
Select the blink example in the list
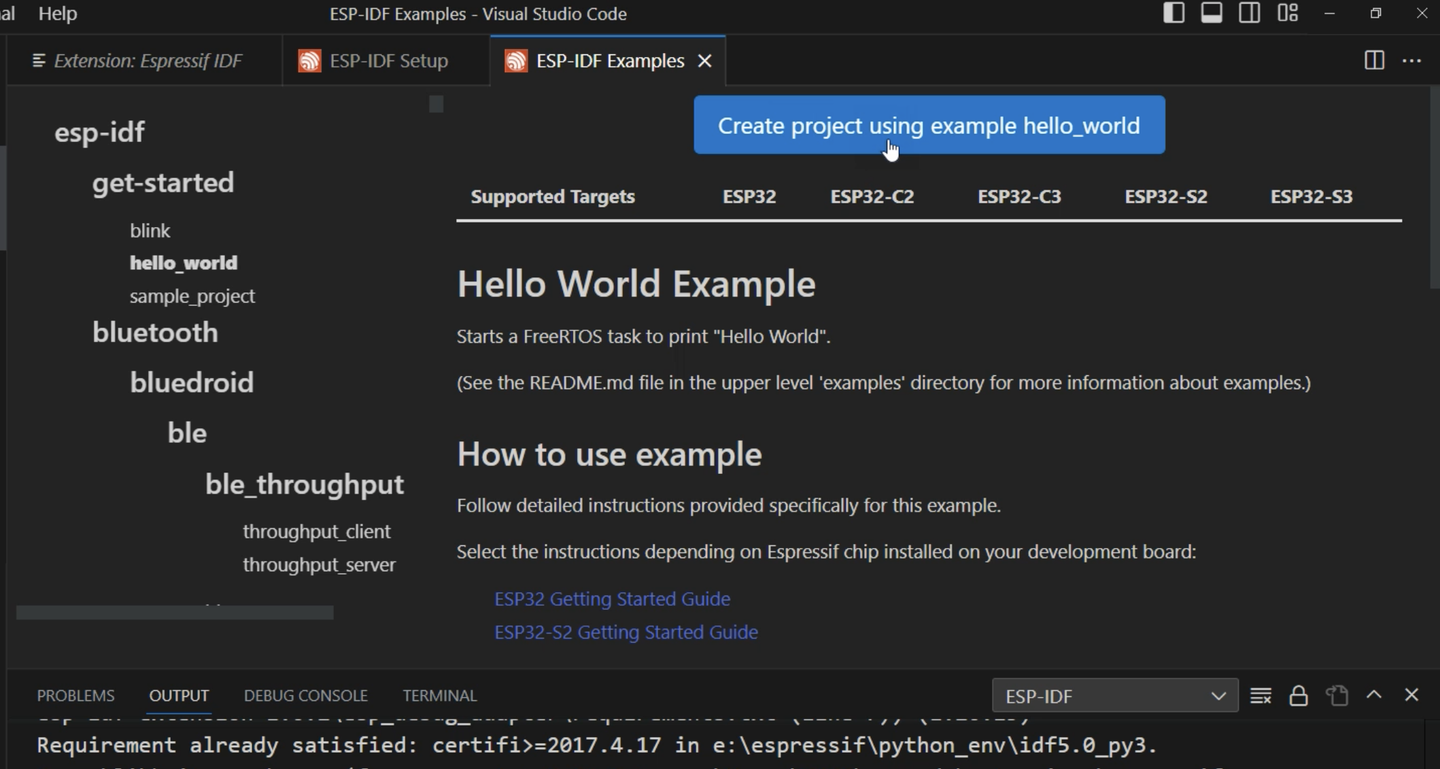click(150, 230)
